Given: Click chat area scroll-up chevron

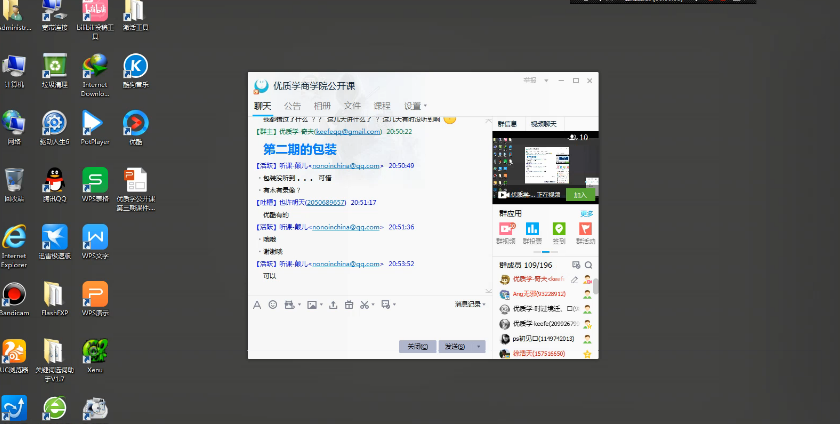Looking at the screenshot, I should tap(489, 121).
